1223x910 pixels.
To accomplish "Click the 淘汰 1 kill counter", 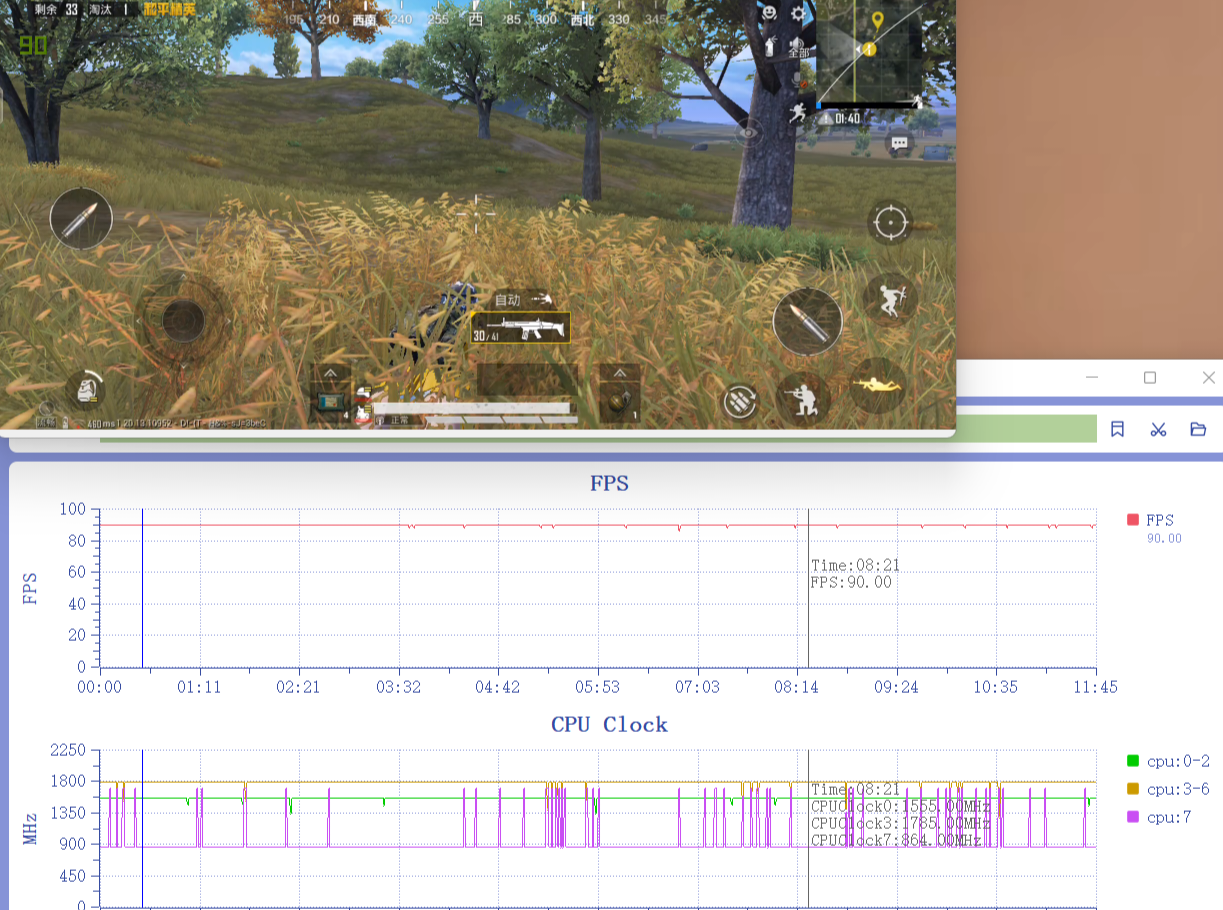I will tap(110, 9).
